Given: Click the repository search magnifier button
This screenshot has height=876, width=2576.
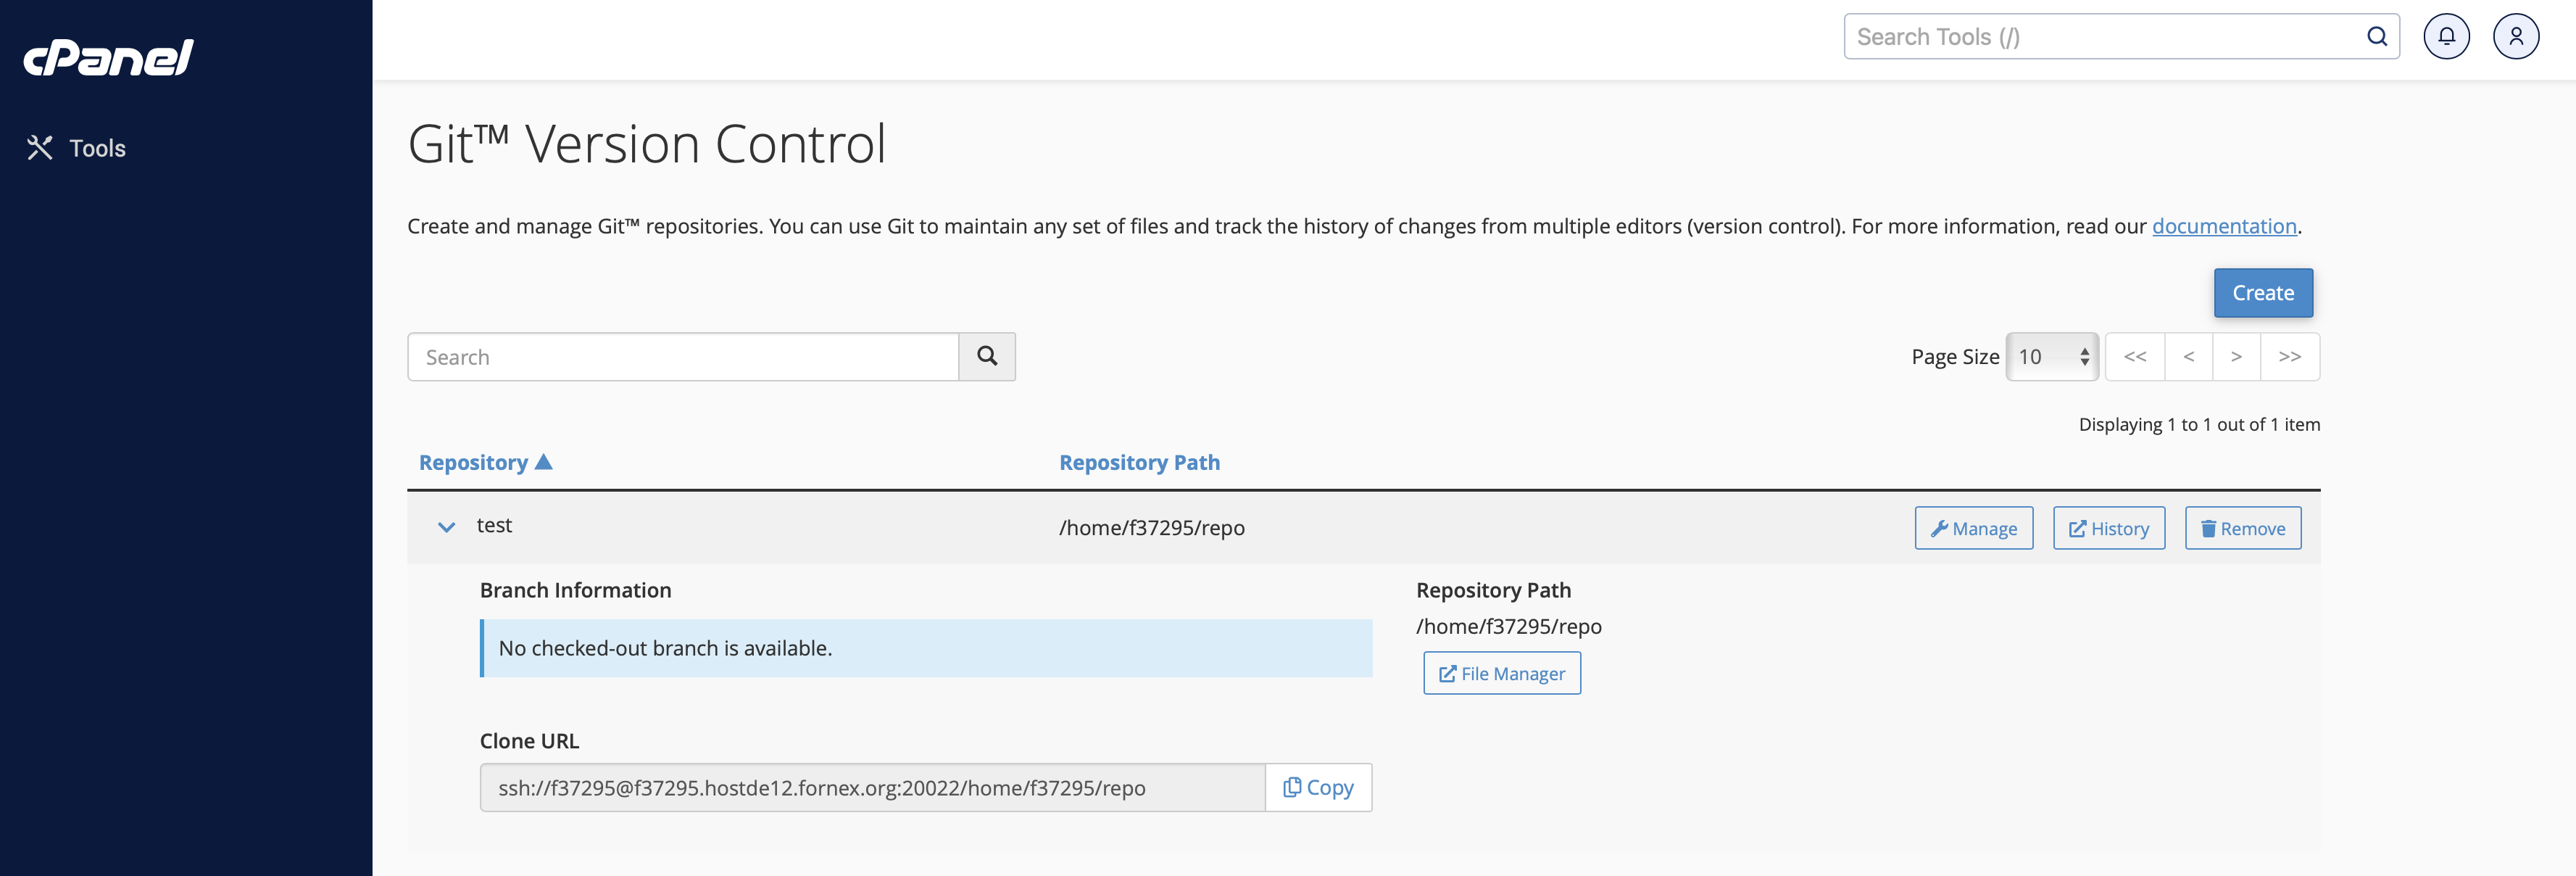Looking at the screenshot, I should coord(987,357).
